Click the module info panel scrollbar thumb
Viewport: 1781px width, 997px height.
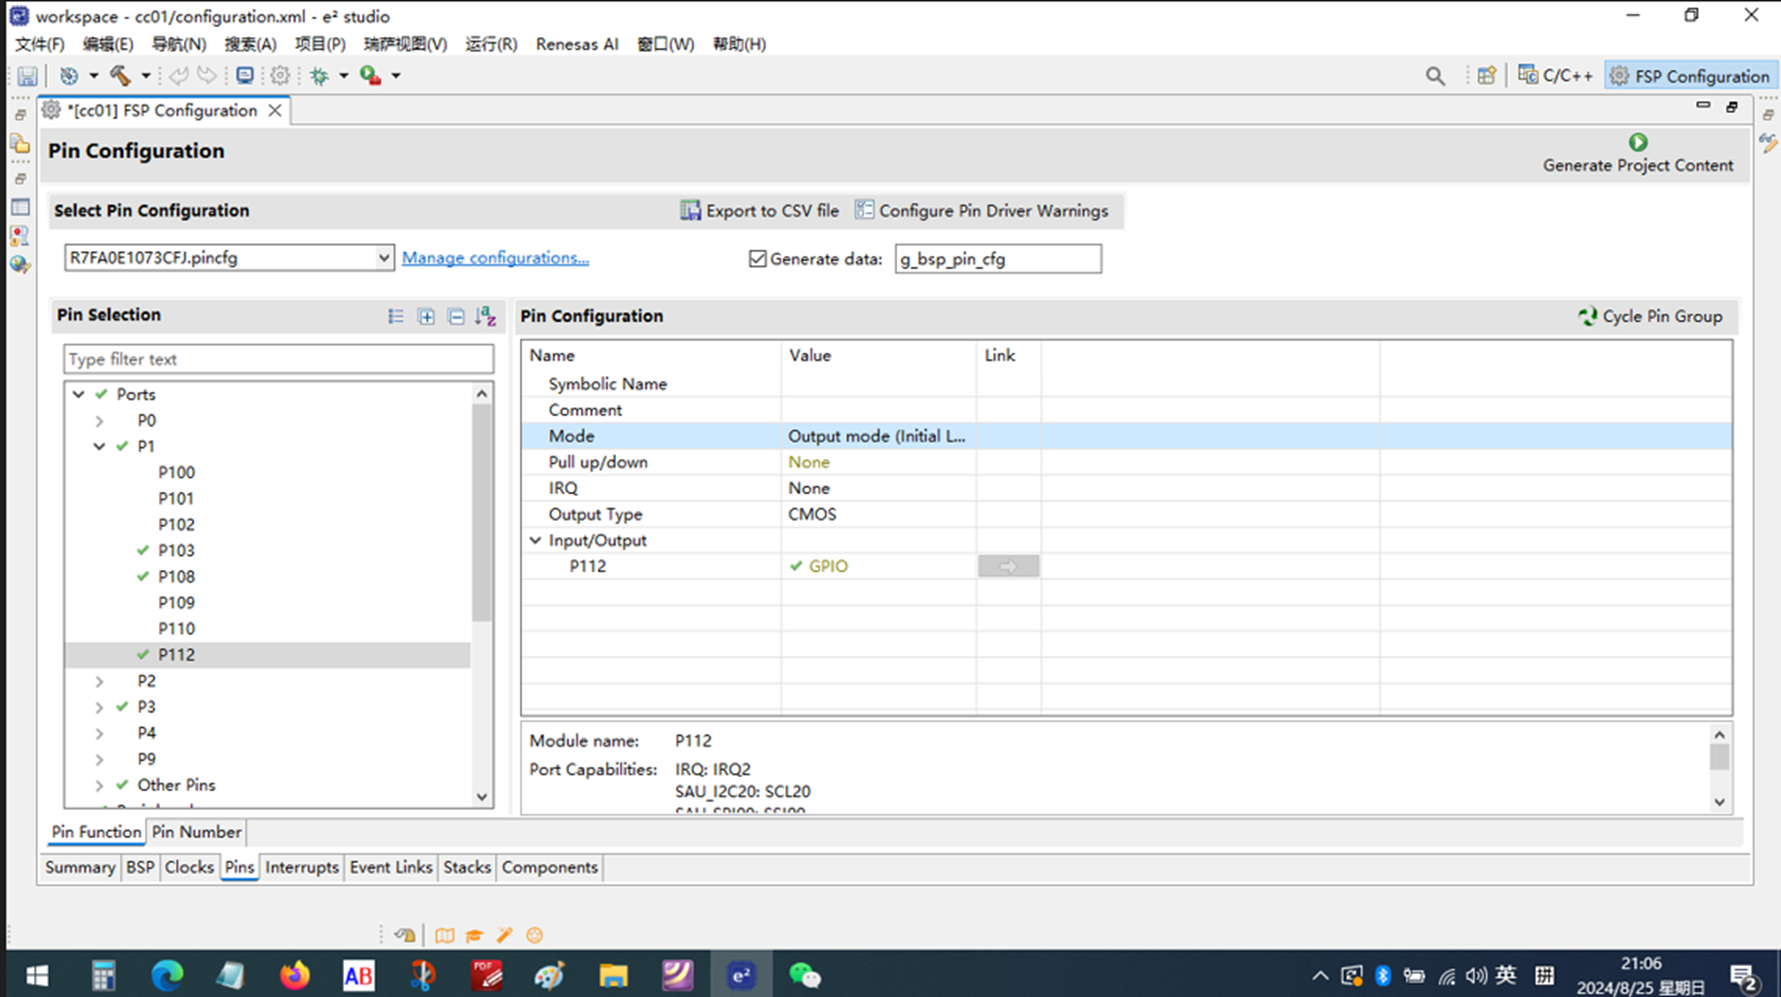1720,757
